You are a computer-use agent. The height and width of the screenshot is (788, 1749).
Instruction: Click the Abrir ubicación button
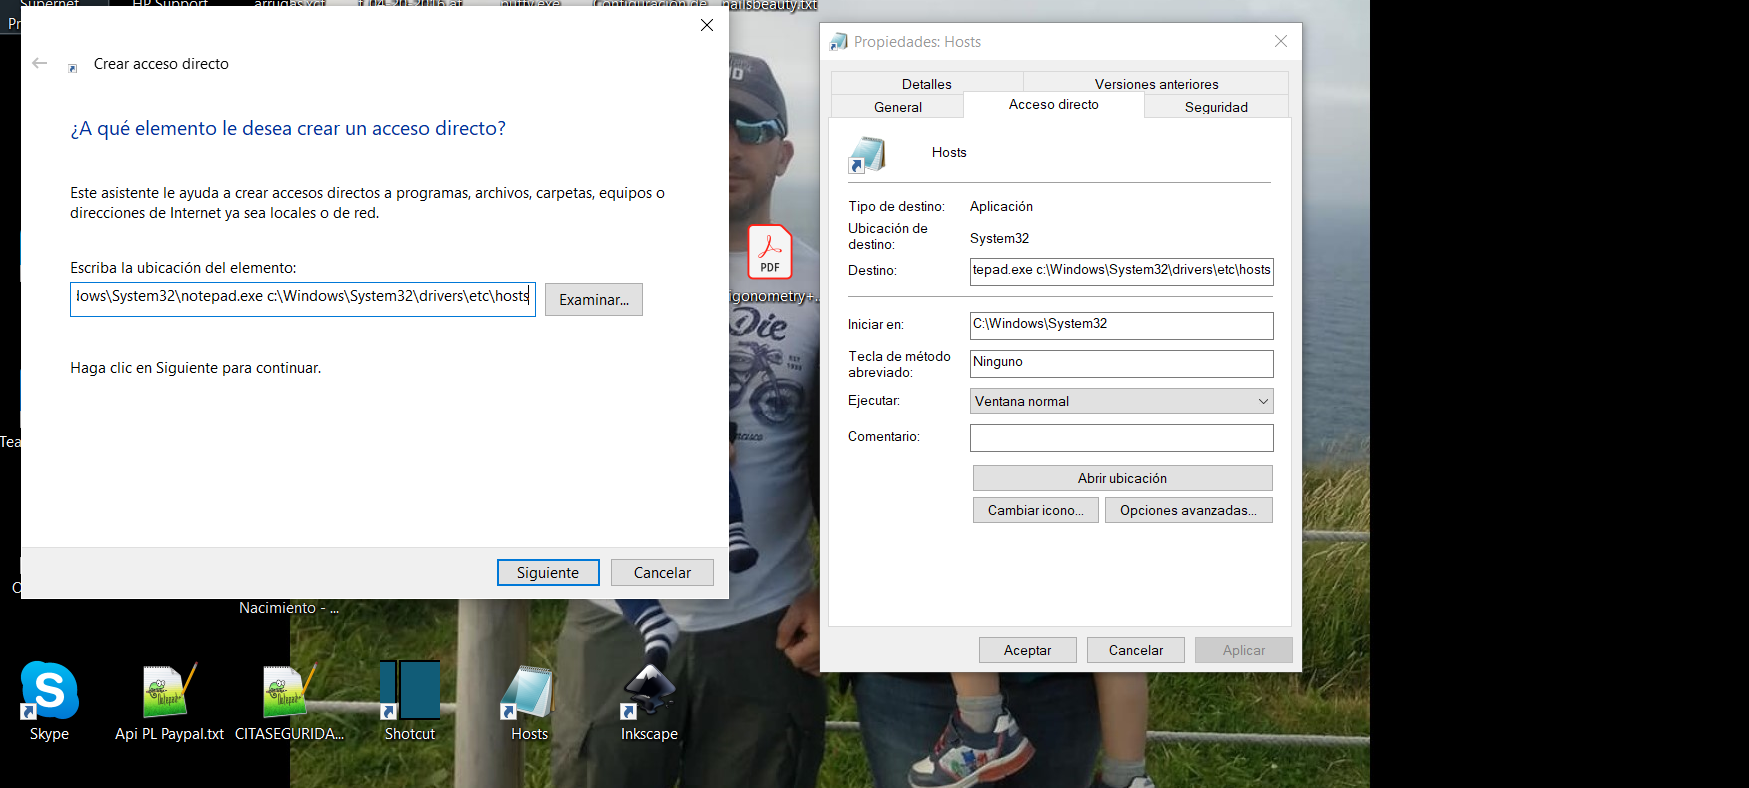coord(1122,478)
